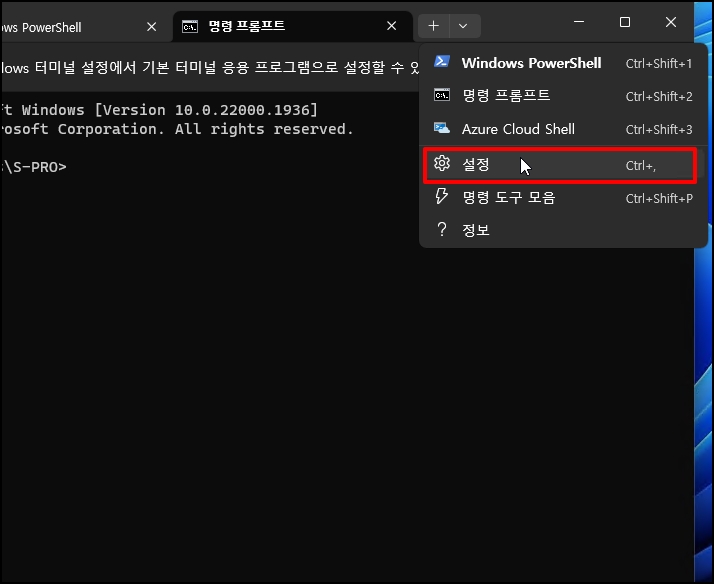The height and width of the screenshot is (584, 714).
Task: Collapse the new tab dropdown chevron
Action: point(464,26)
